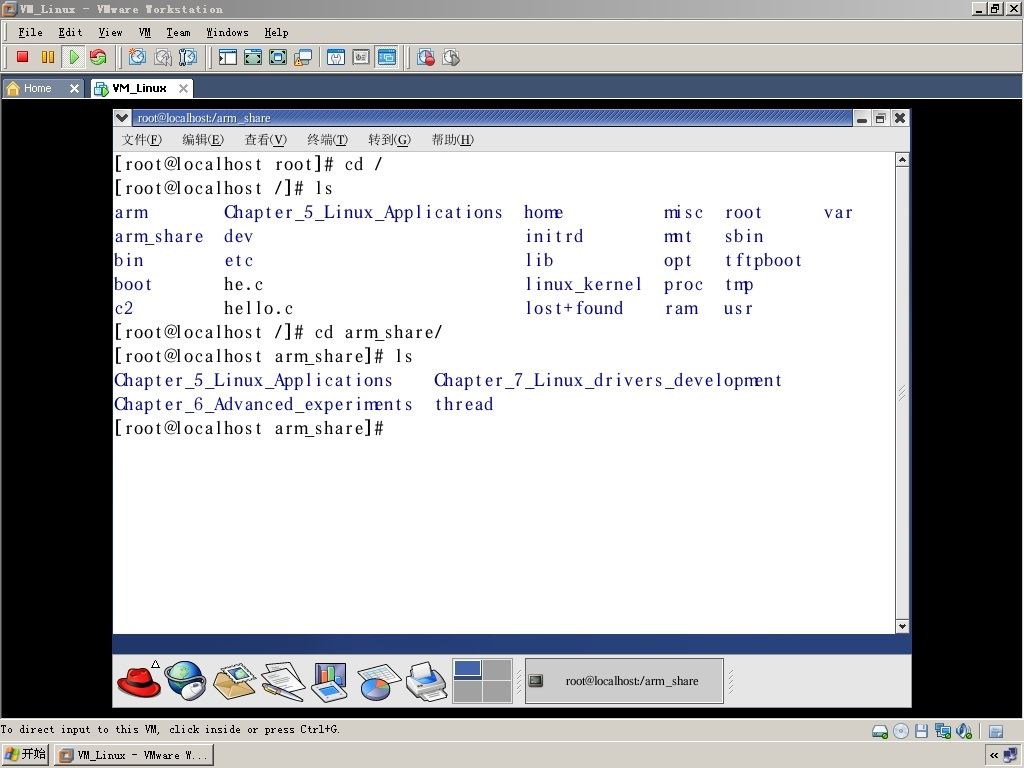Suspend the VM with the pause icon

pyautogui.click(x=48, y=57)
